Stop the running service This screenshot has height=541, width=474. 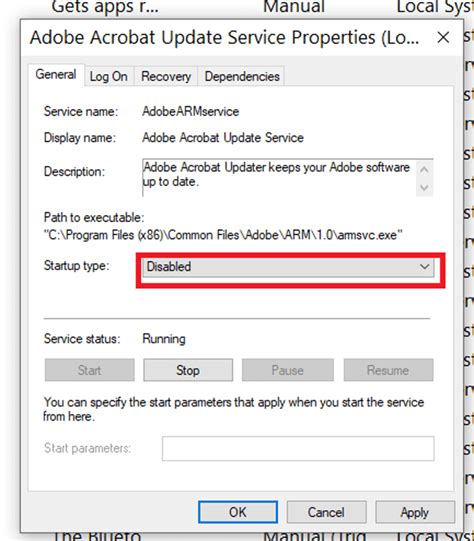click(x=188, y=370)
